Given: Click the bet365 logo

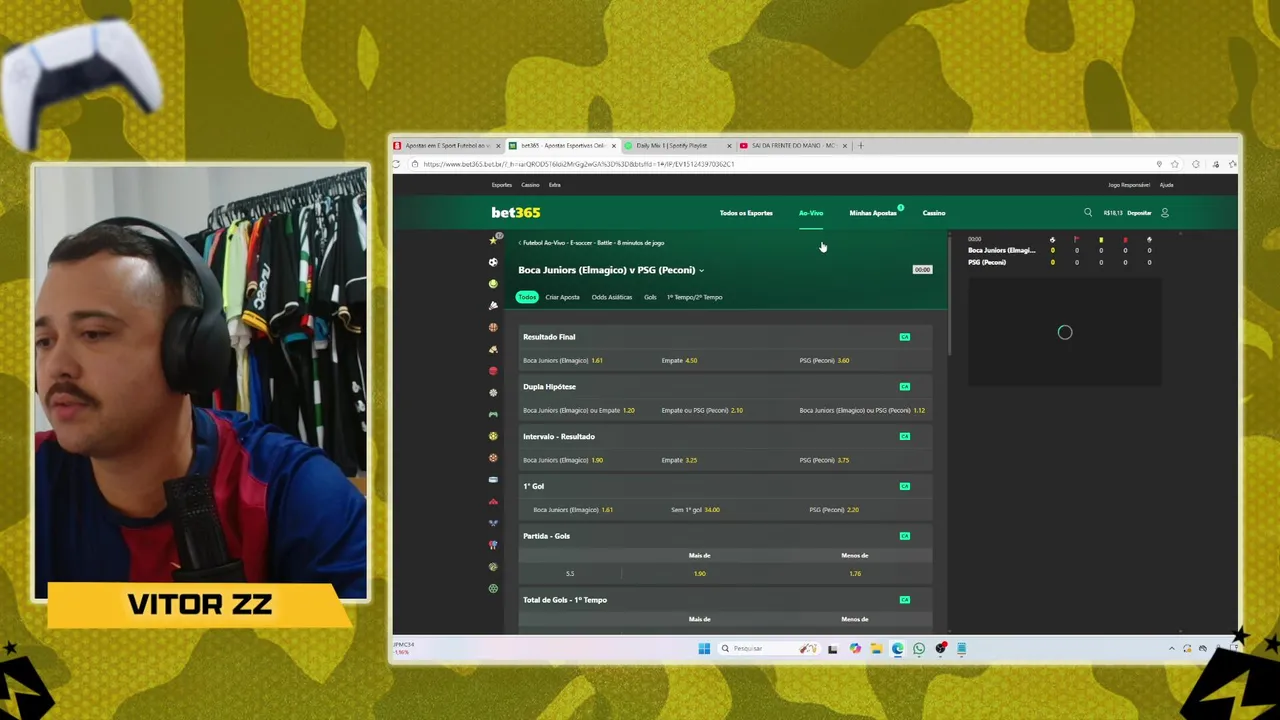Looking at the screenshot, I should click(x=516, y=212).
